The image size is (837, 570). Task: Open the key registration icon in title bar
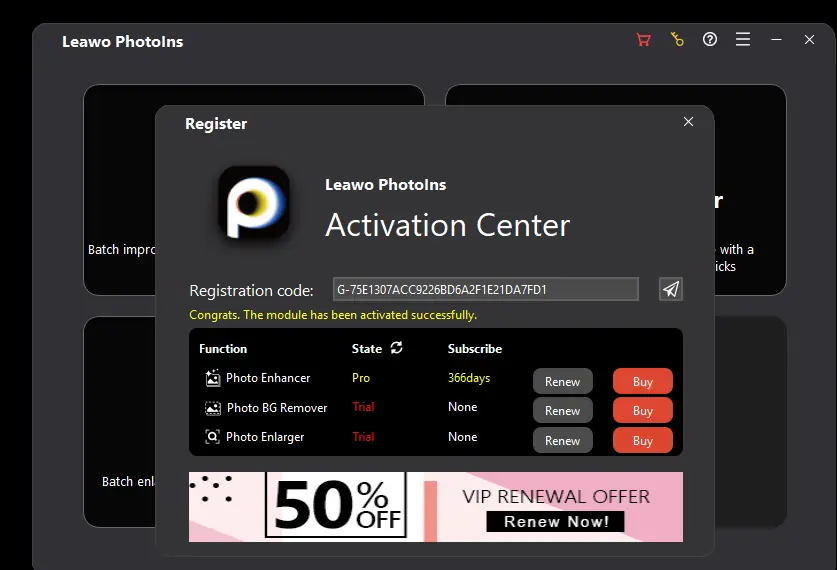click(x=677, y=39)
